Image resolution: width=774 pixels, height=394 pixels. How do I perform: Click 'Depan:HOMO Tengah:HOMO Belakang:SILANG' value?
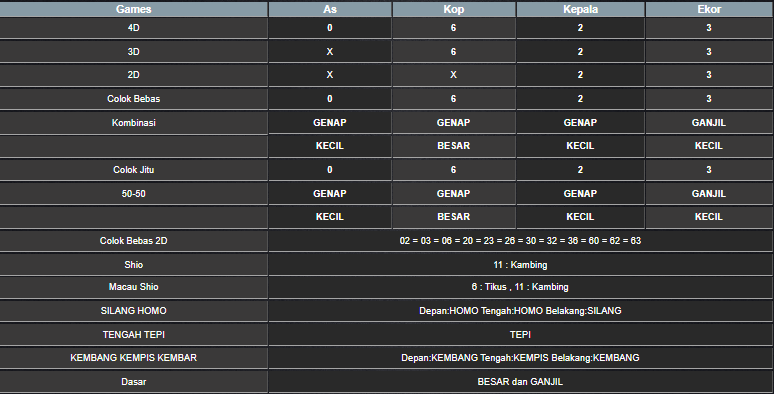[x=520, y=311]
